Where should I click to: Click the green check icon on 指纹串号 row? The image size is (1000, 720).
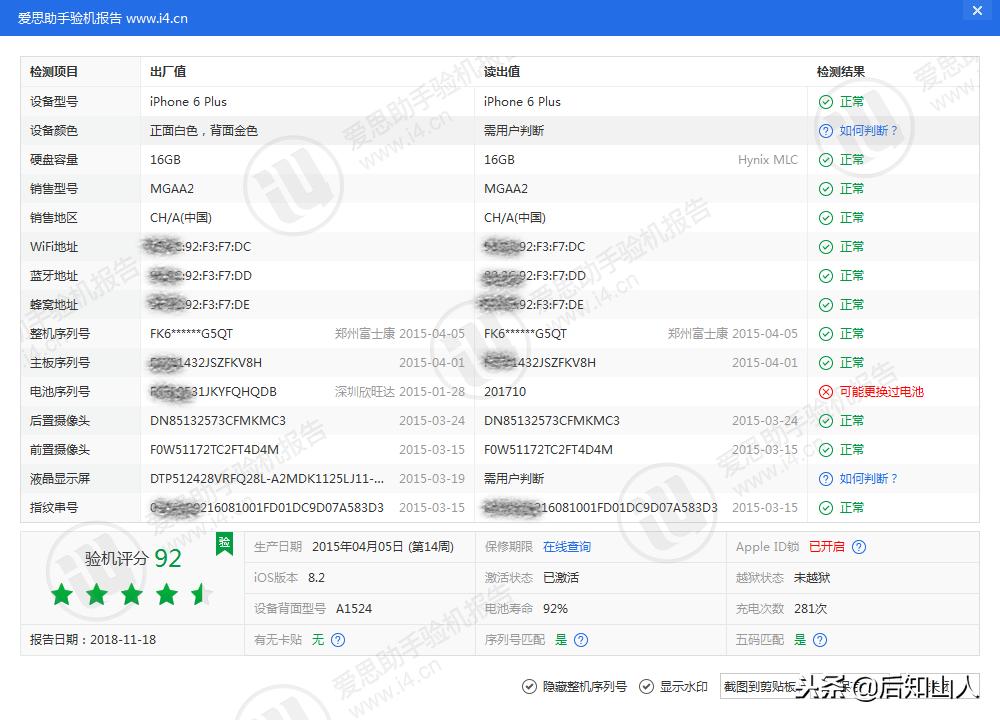point(823,507)
